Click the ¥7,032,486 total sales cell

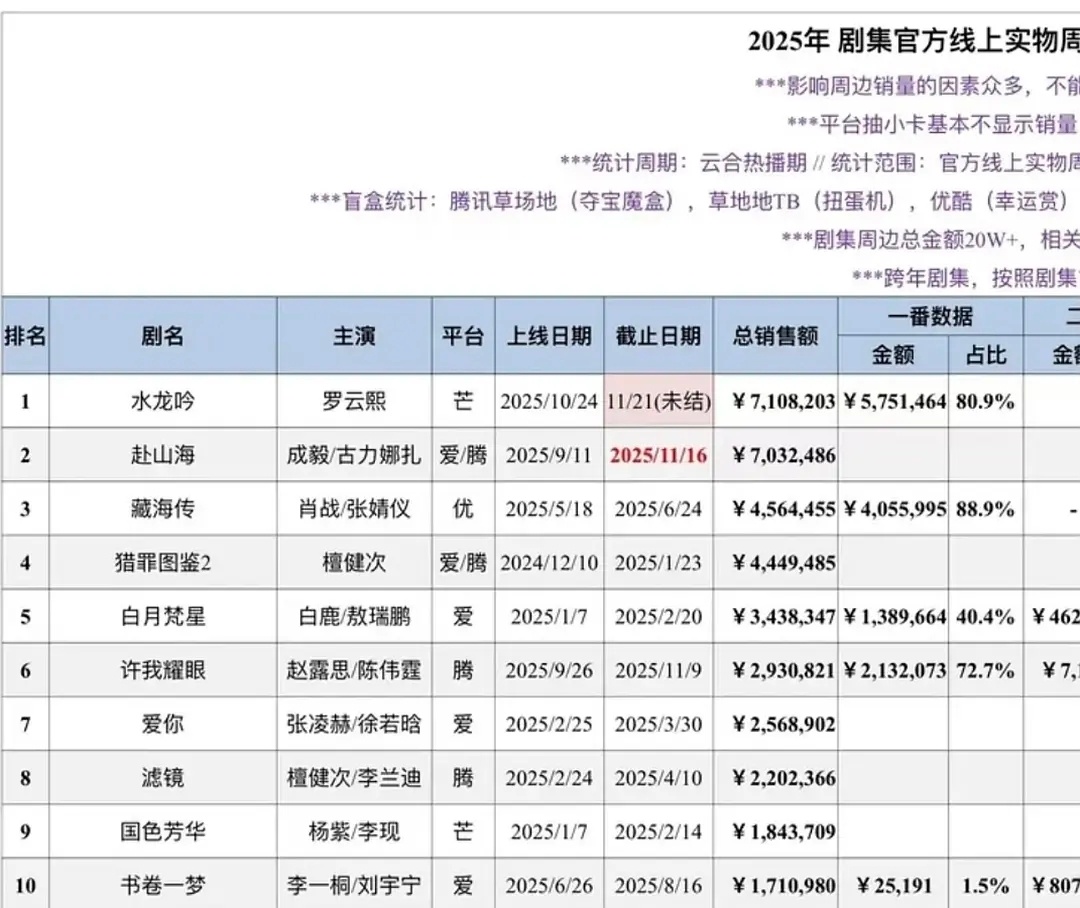[776, 455]
